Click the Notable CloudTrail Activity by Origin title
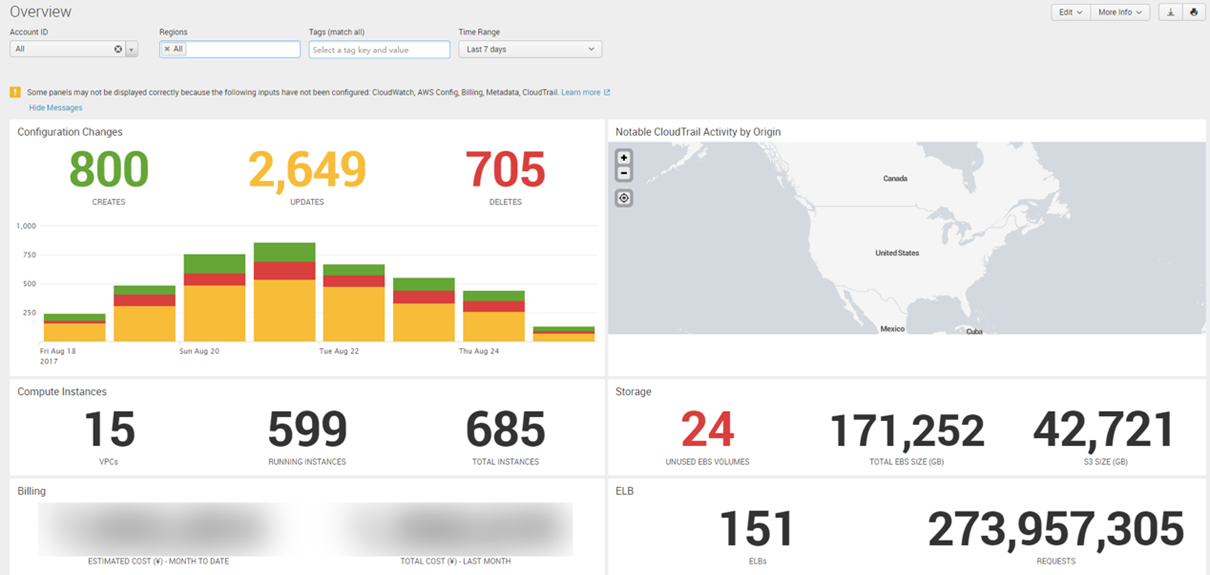1210x575 pixels. [698, 132]
